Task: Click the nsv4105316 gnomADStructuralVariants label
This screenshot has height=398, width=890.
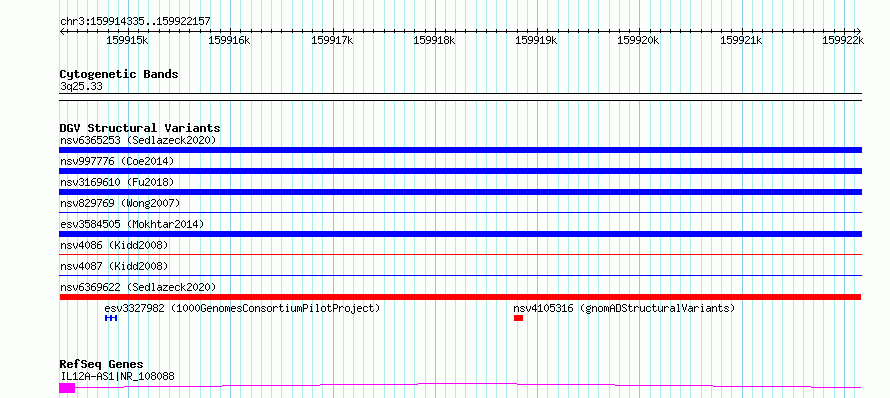Action: [x=624, y=308]
